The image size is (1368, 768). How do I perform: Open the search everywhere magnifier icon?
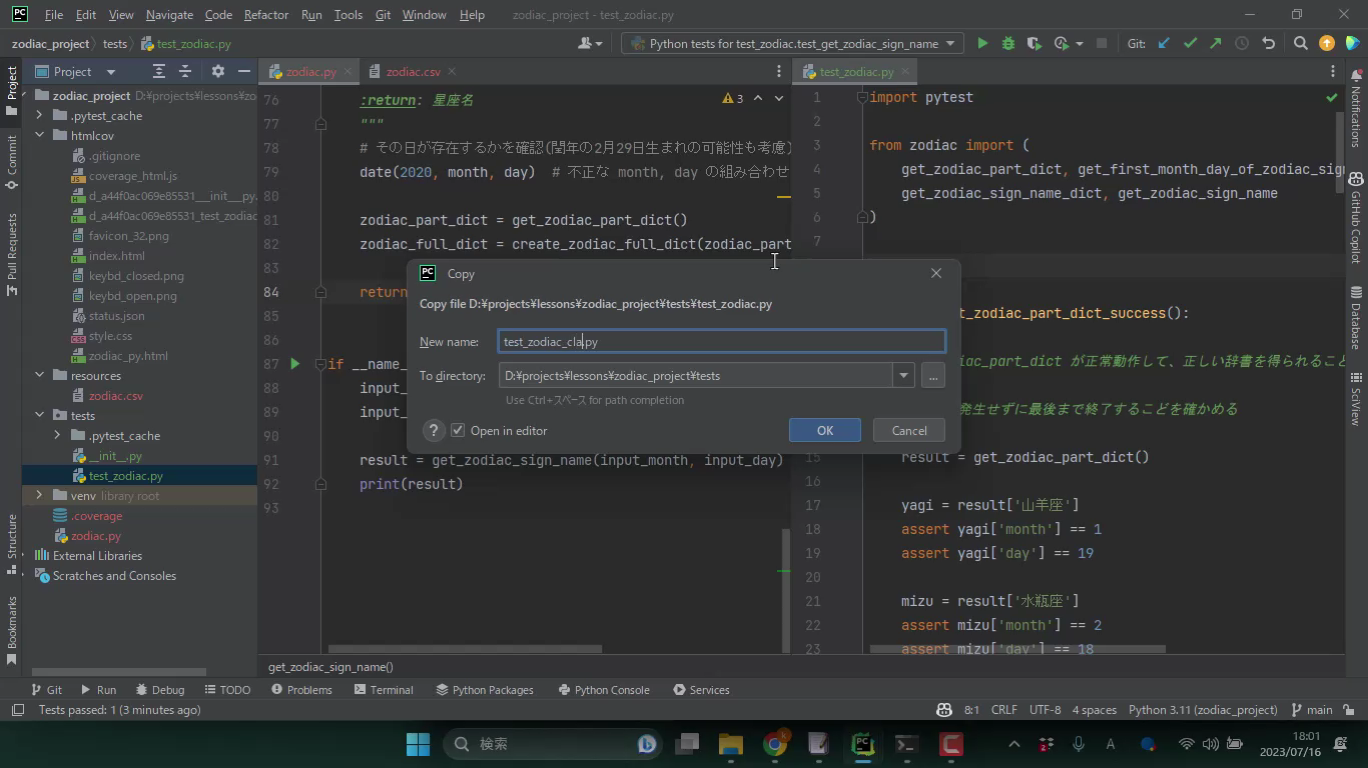1300,43
